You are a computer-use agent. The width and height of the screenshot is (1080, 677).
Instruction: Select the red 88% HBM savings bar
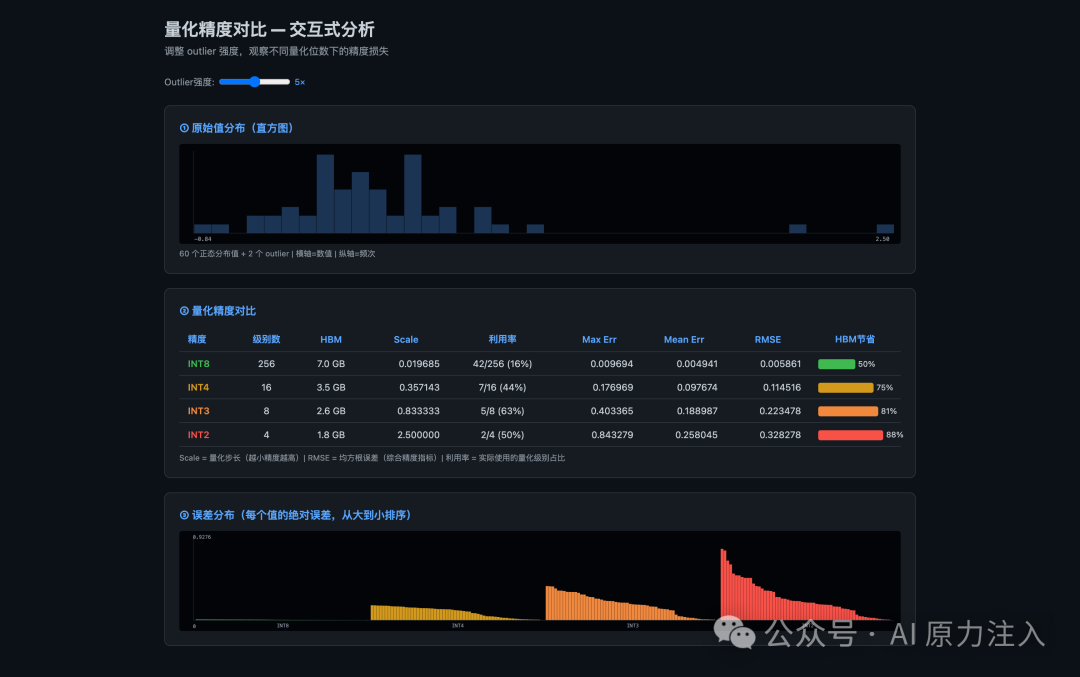click(851, 435)
